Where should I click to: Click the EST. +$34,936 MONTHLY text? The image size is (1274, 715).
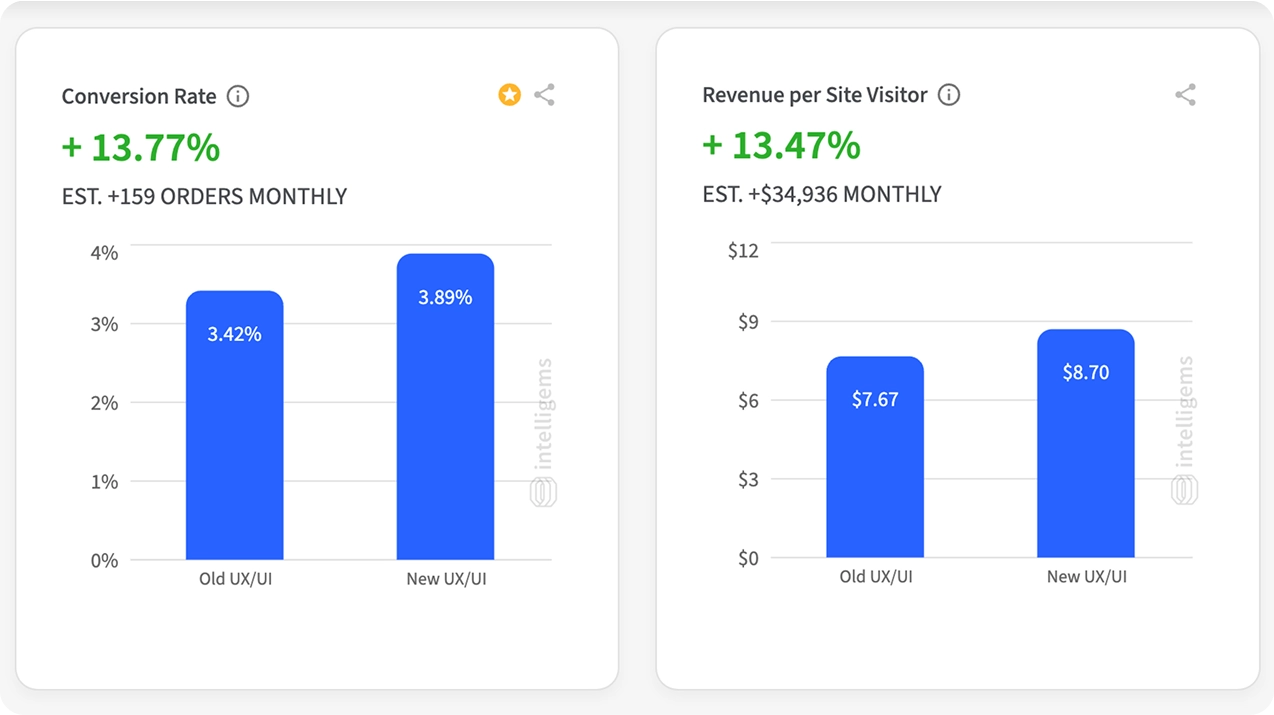click(822, 194)
